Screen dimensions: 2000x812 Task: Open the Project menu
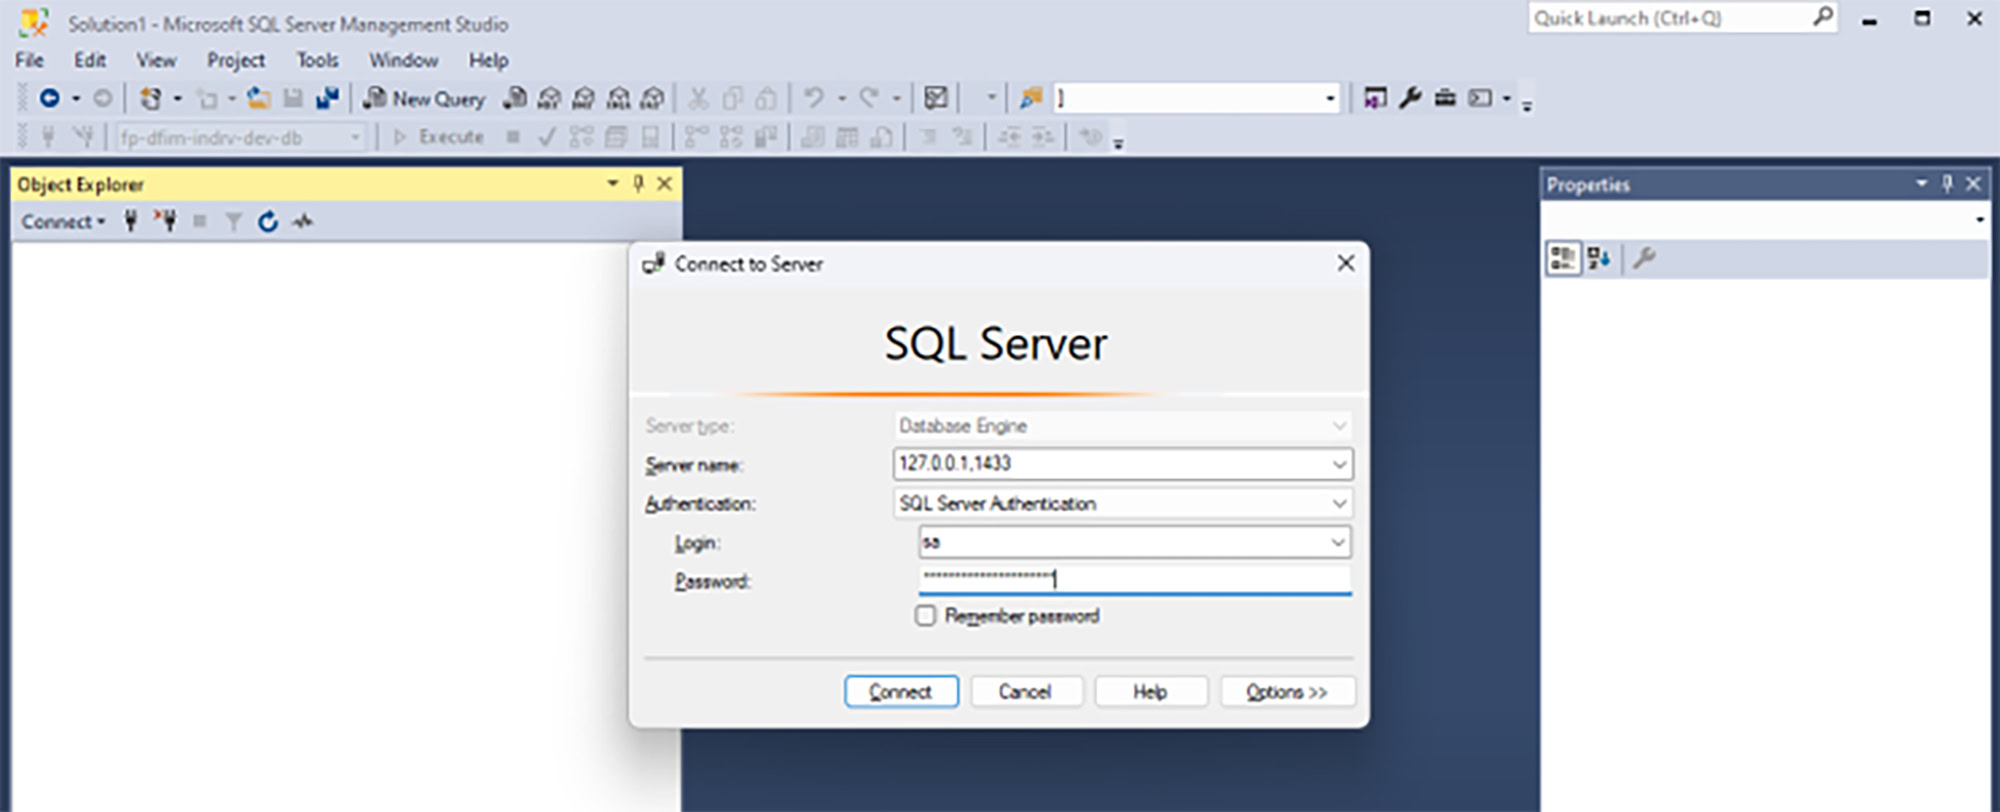pyautogui.click(x=236, y=60)
